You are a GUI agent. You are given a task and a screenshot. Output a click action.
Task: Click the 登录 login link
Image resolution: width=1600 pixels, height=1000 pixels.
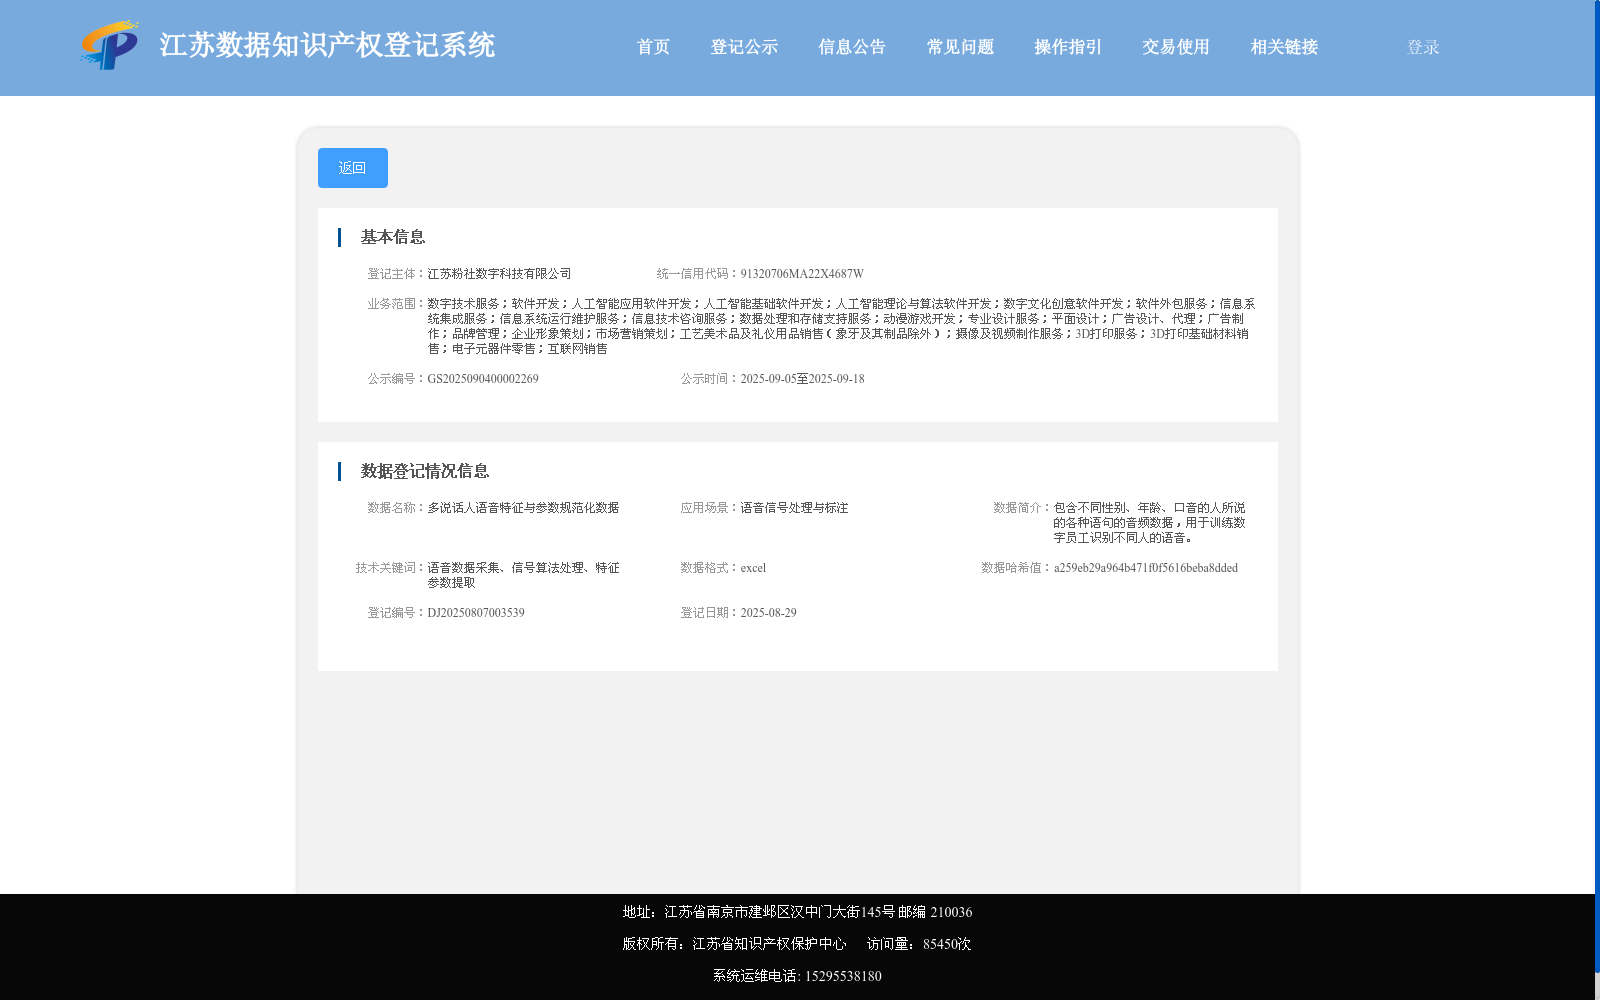[1423, 47]
